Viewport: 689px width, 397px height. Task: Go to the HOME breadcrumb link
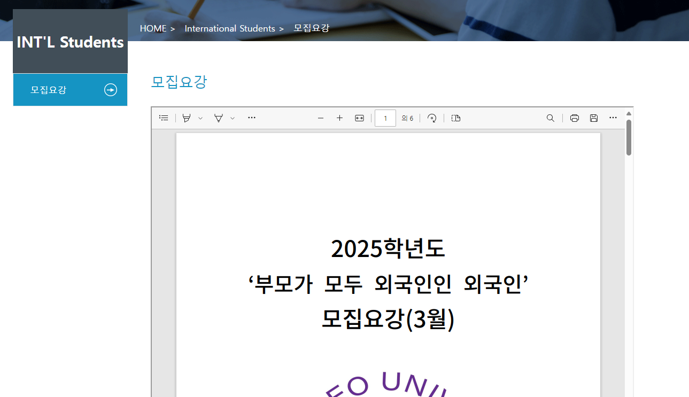tap(153, 29)
